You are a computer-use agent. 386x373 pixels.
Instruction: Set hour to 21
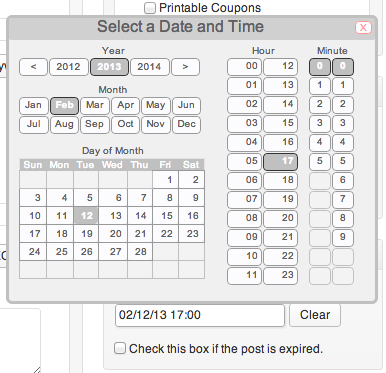[x=281, y=238]
